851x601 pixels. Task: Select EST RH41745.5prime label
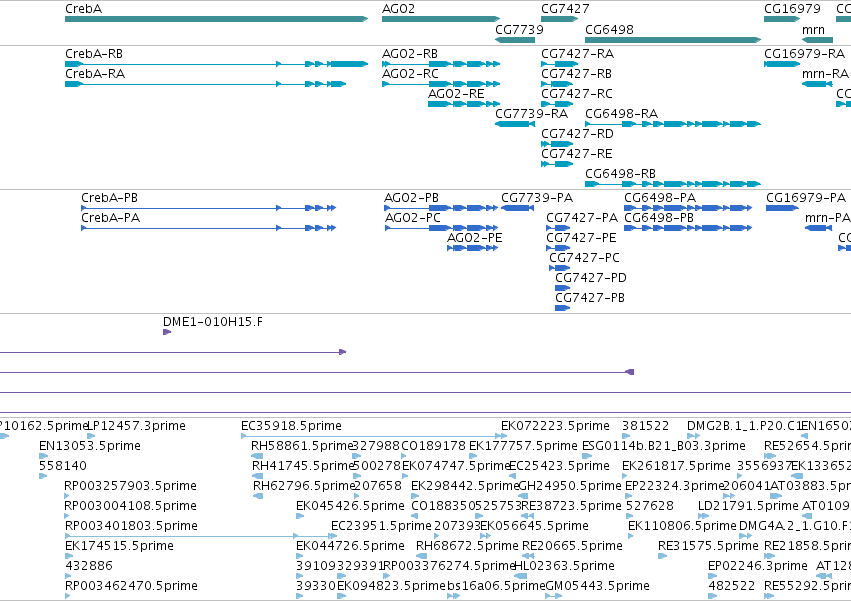(303, 466)
